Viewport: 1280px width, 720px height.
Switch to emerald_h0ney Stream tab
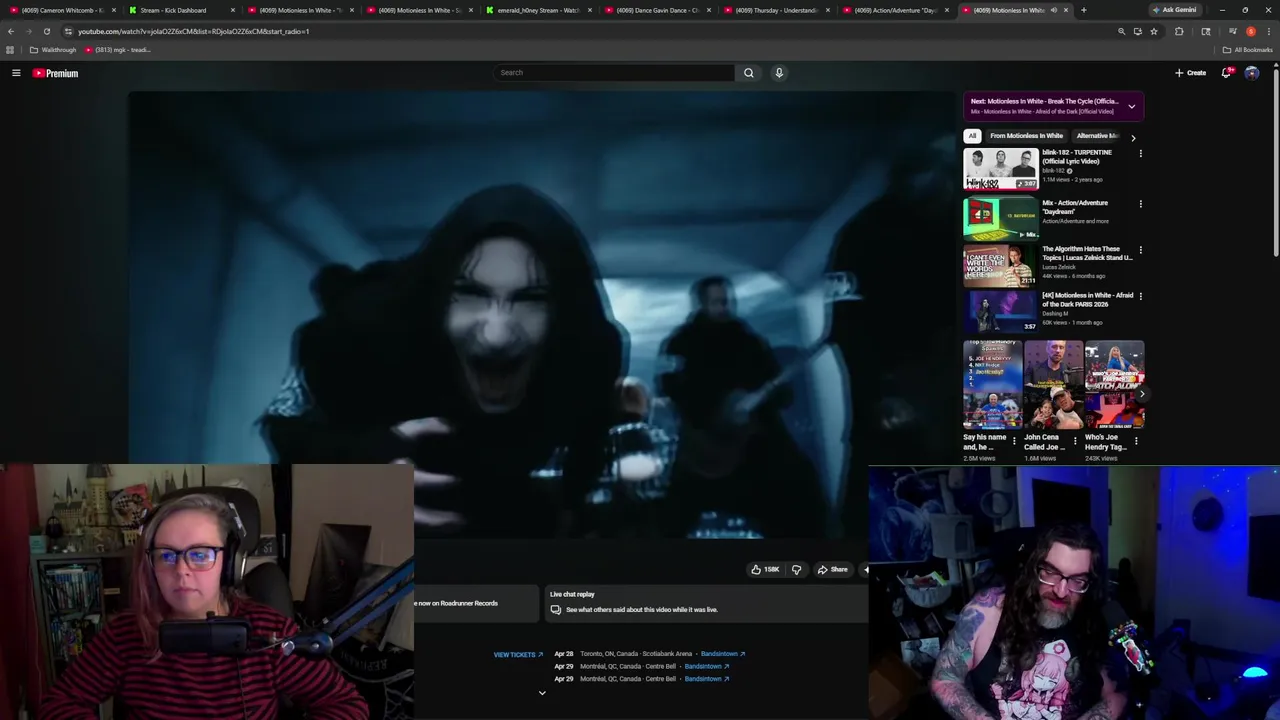pyautogui.click(x=539, y=10)
